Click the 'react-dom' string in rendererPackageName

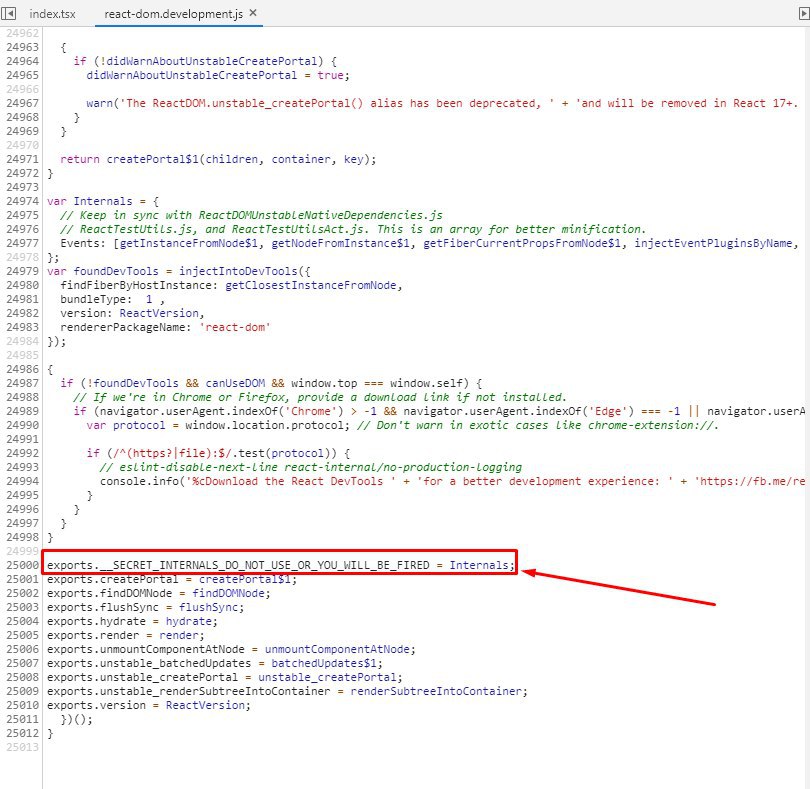coord(235,327)
